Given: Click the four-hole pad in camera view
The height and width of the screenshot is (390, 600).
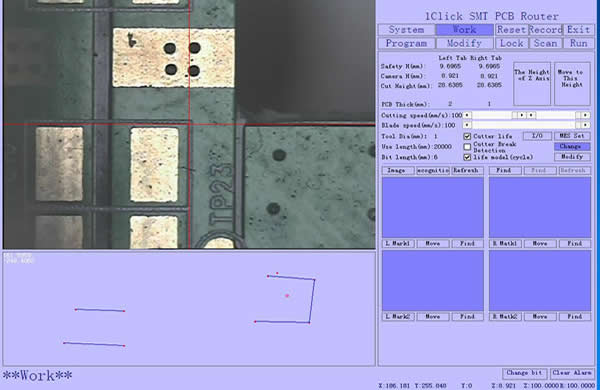Looking at the screenshot, I should point(173,58).
